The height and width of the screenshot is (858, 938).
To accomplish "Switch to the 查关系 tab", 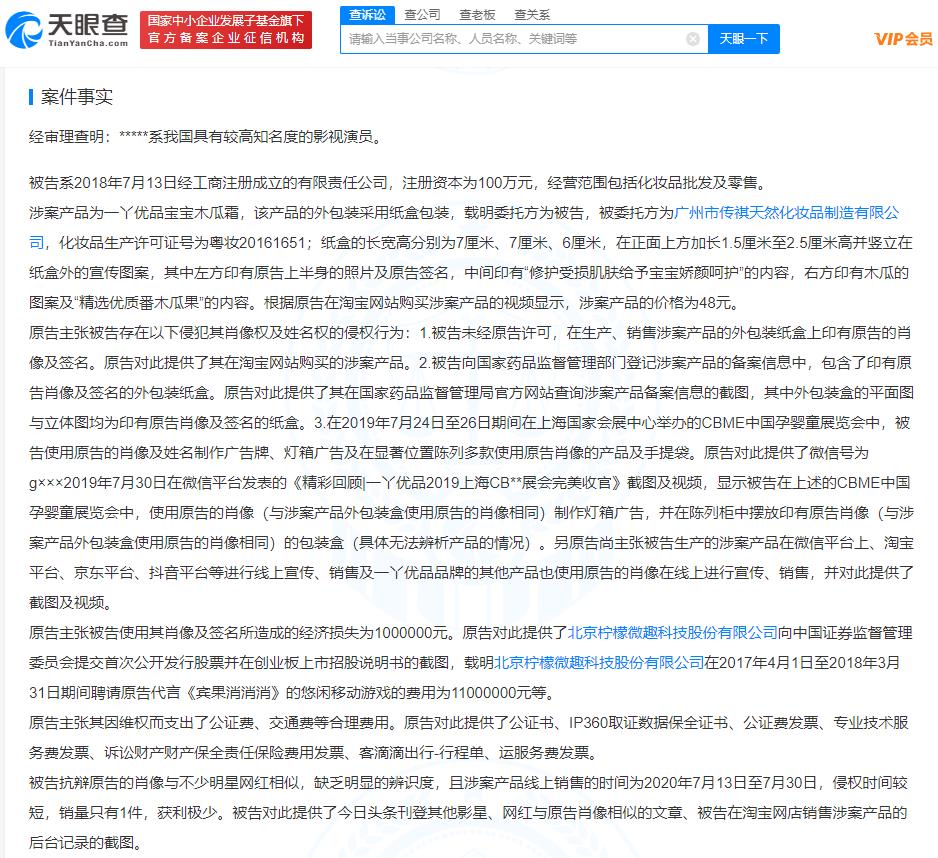I will point(532,14).
